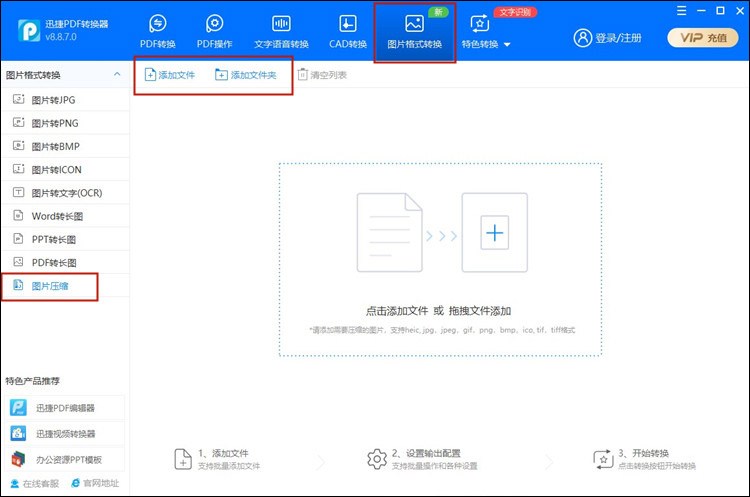Click the PDF转长图 item icon
Screen dimensions: 750x497
pos(18,262)
